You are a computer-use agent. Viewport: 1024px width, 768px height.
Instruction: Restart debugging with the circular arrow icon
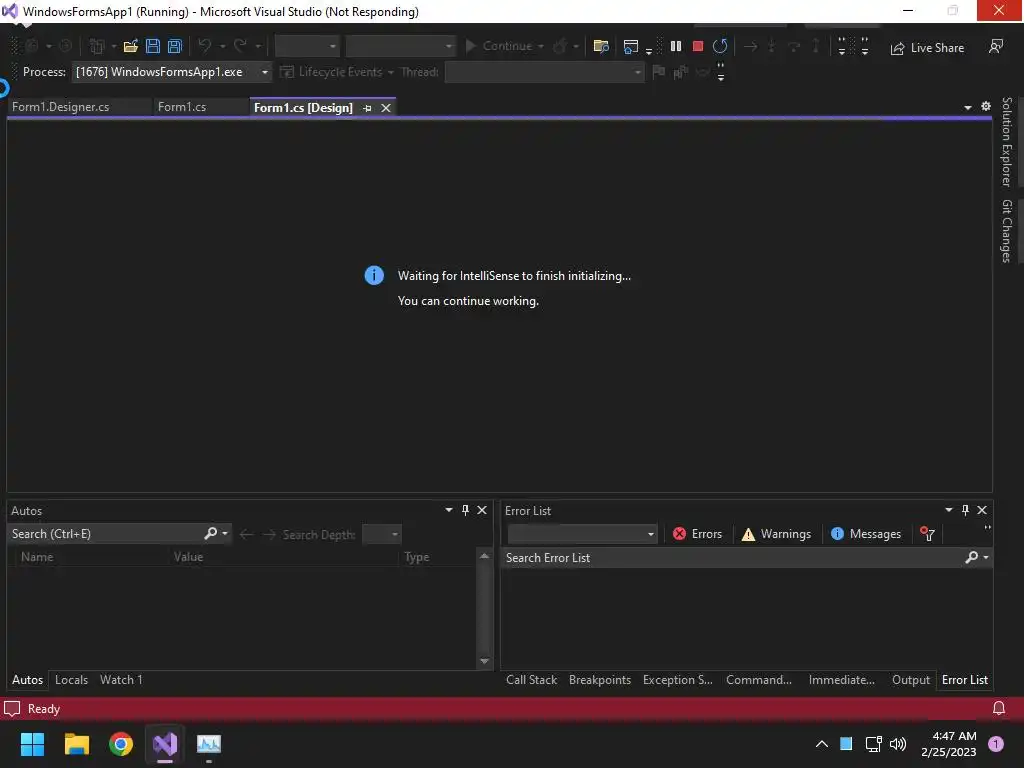pos(720,46)
